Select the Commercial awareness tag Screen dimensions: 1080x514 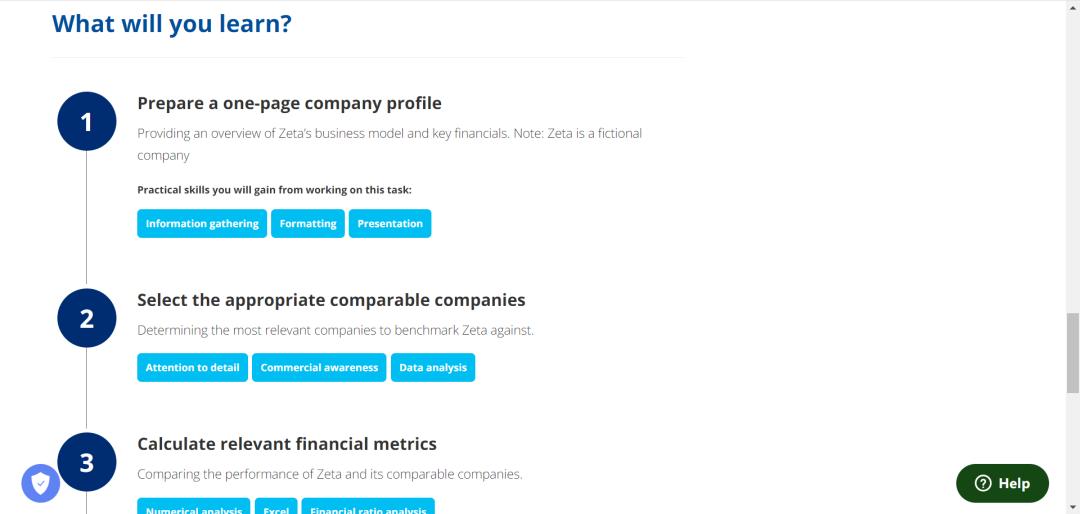(319, 368)
